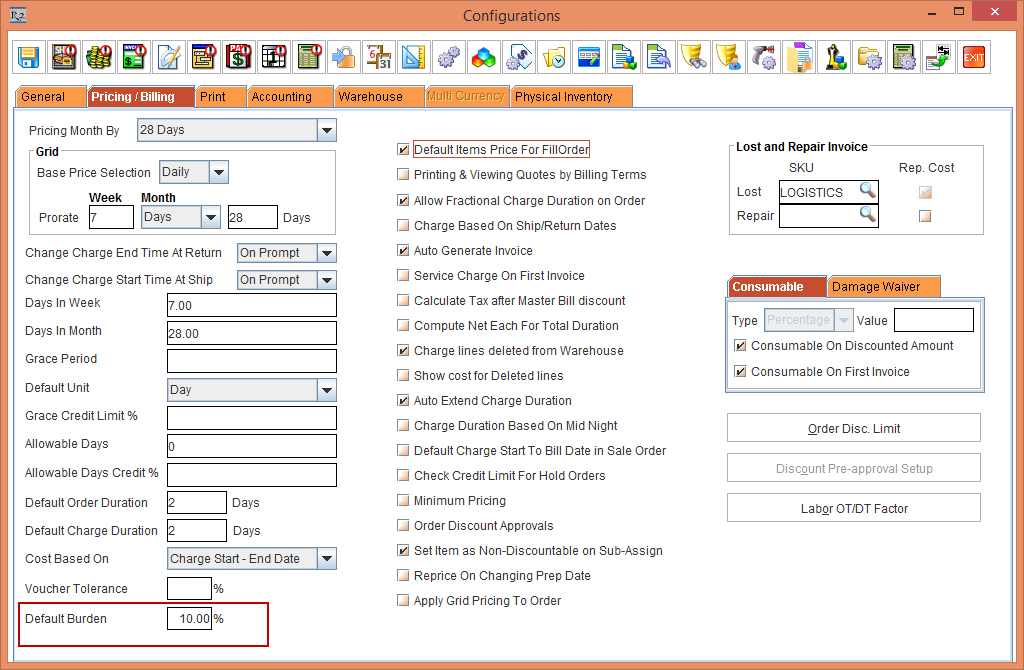Click the red EXIT toolbar icon
Screen dimensions: 1024x670
point(973,57)
